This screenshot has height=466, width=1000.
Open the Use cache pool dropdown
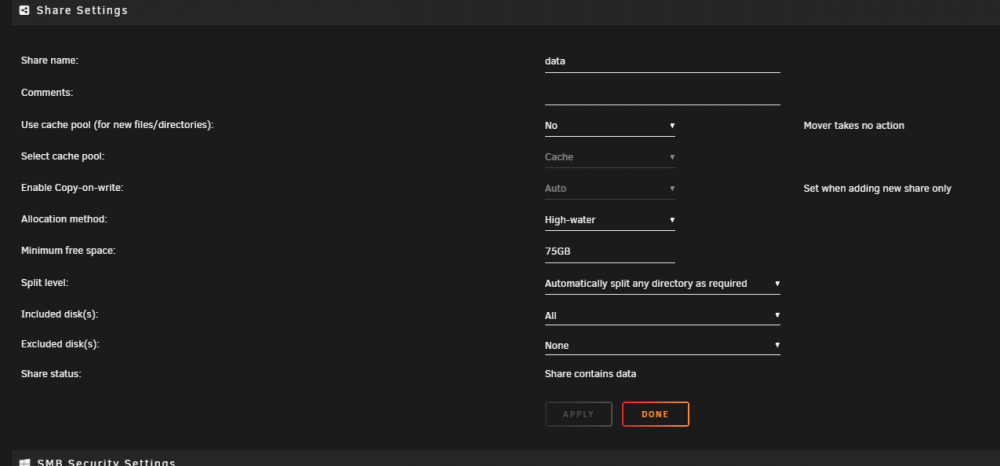pos(610,126)
